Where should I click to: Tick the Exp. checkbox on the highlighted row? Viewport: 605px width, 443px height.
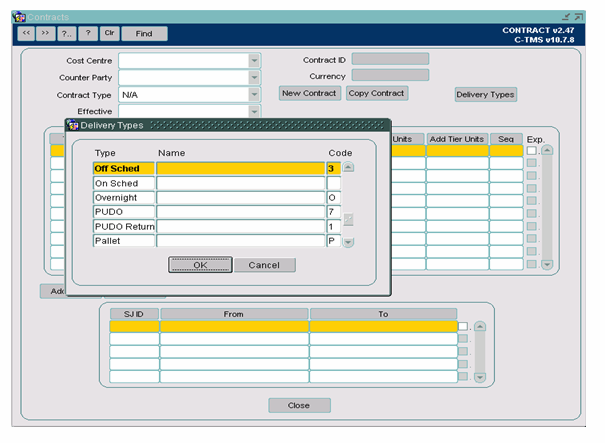point(532,150)
